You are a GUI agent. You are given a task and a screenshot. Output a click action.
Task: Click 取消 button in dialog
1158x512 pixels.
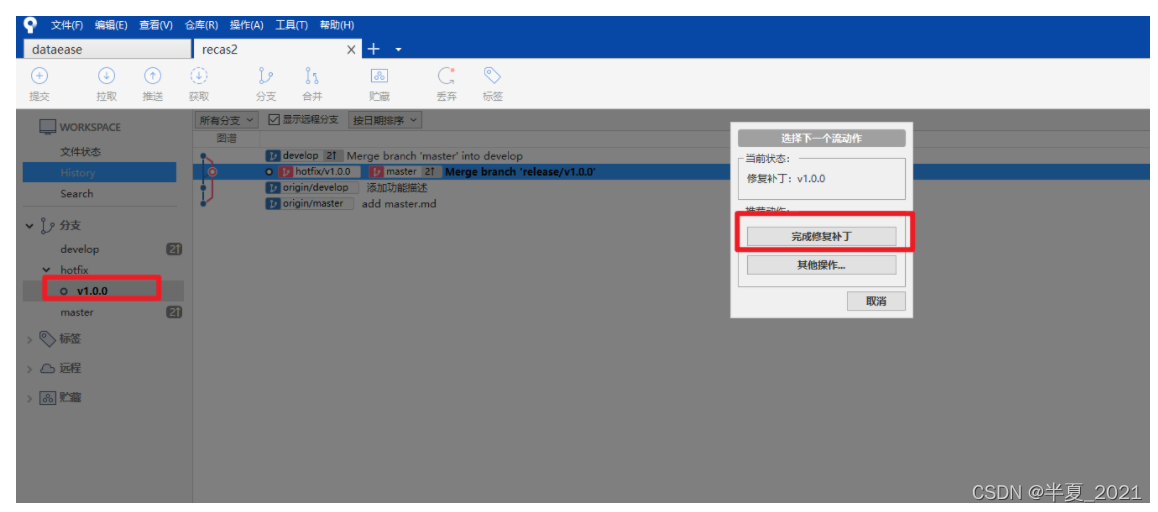(876, 301)
